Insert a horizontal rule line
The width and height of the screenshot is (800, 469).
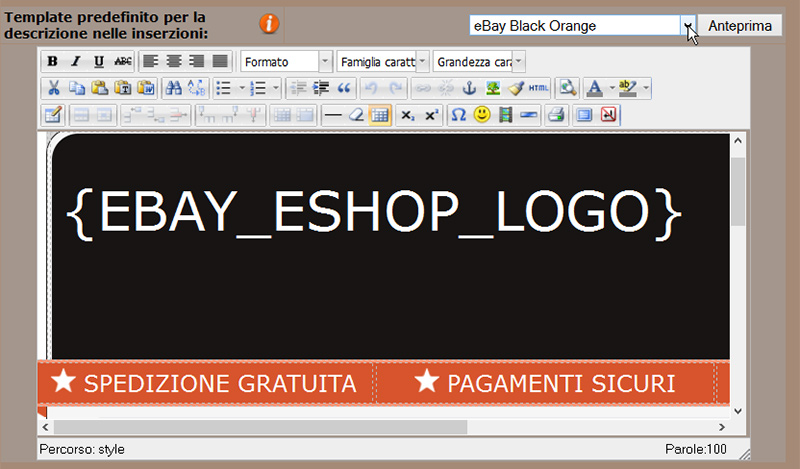click(x=333, y=115)
